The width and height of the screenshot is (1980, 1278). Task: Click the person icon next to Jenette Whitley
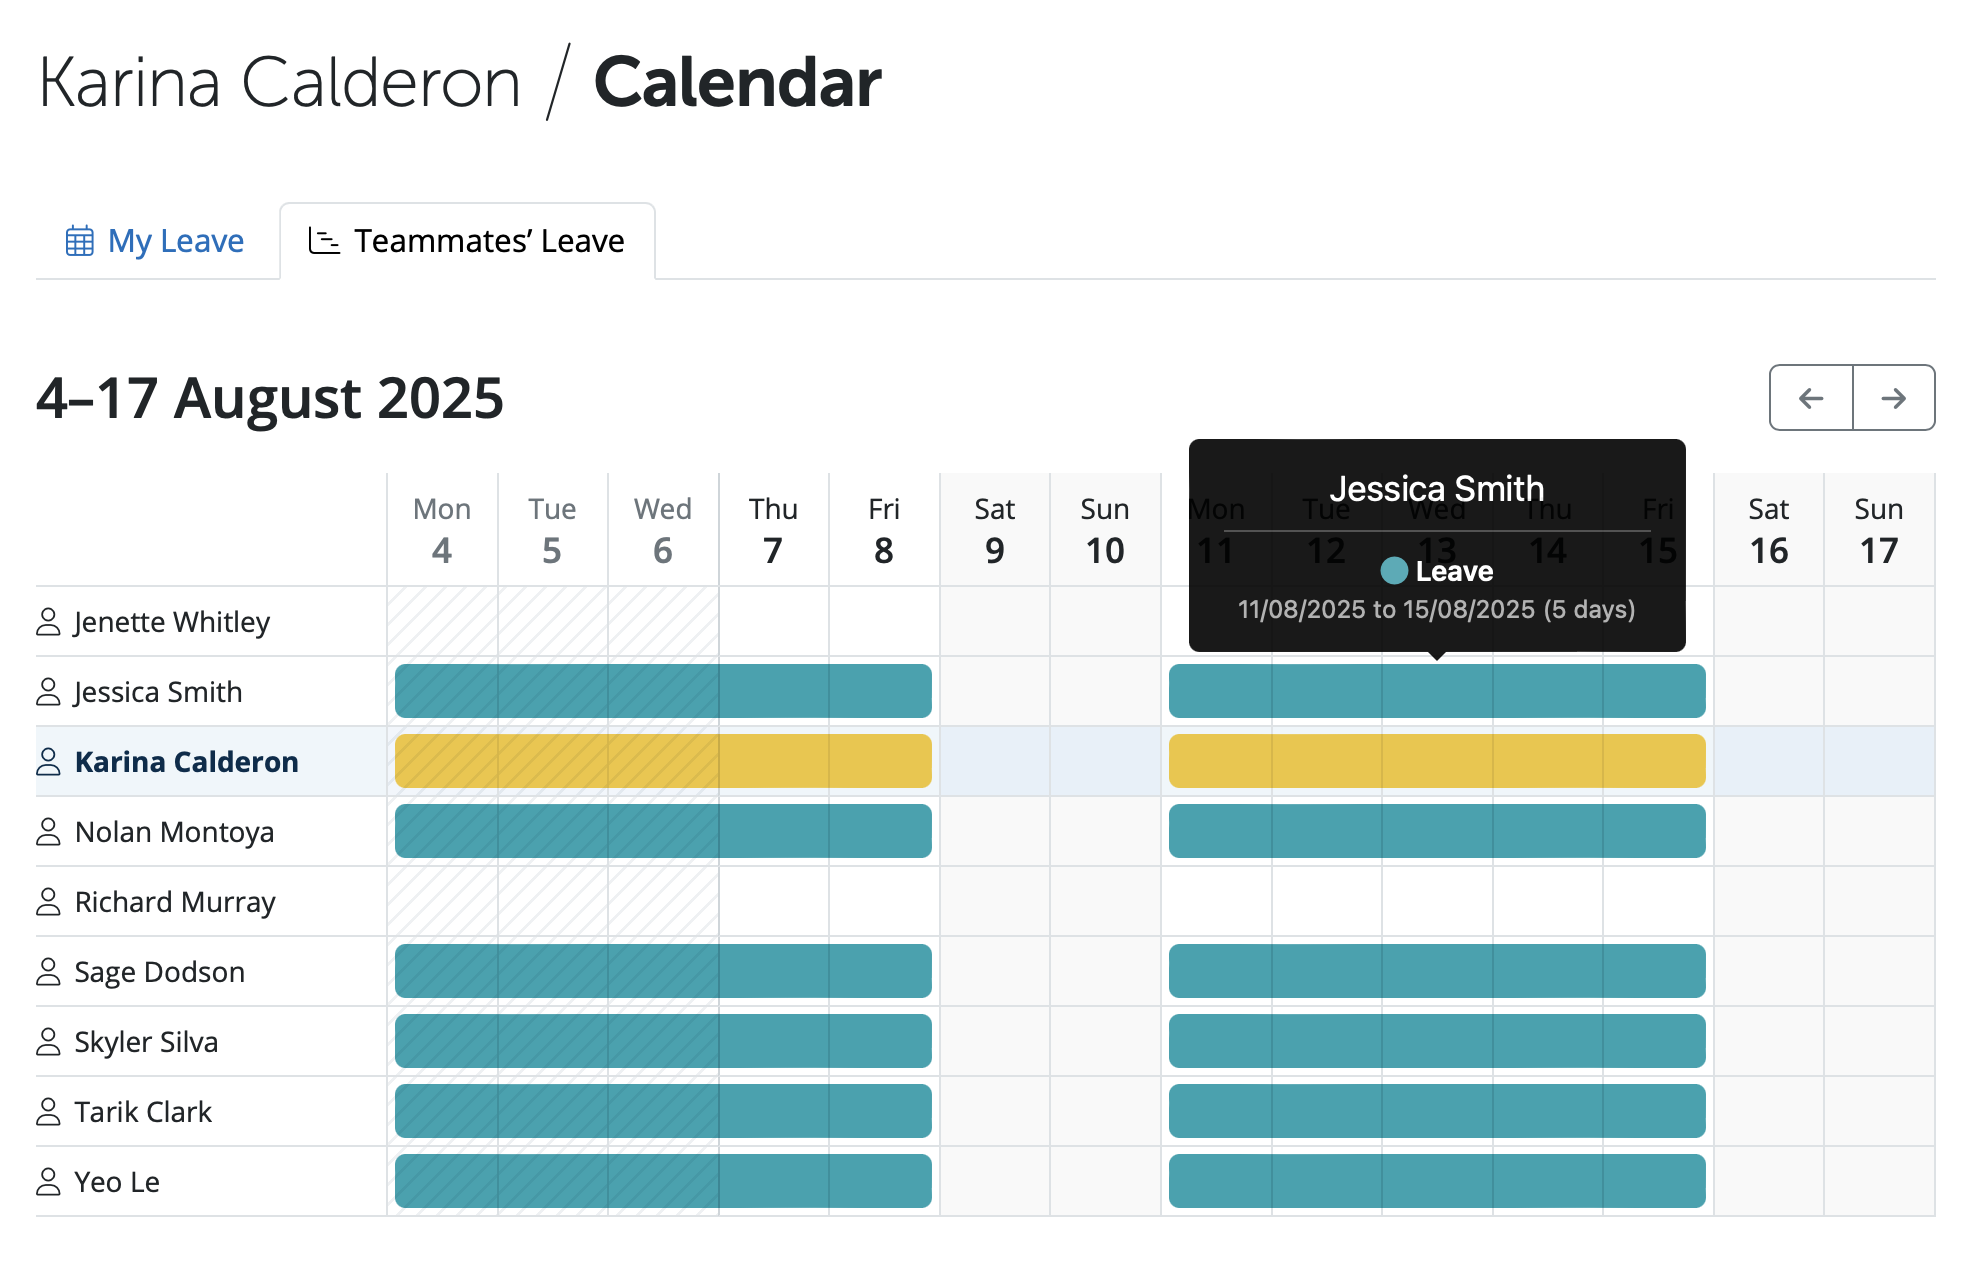pos(48,622)
